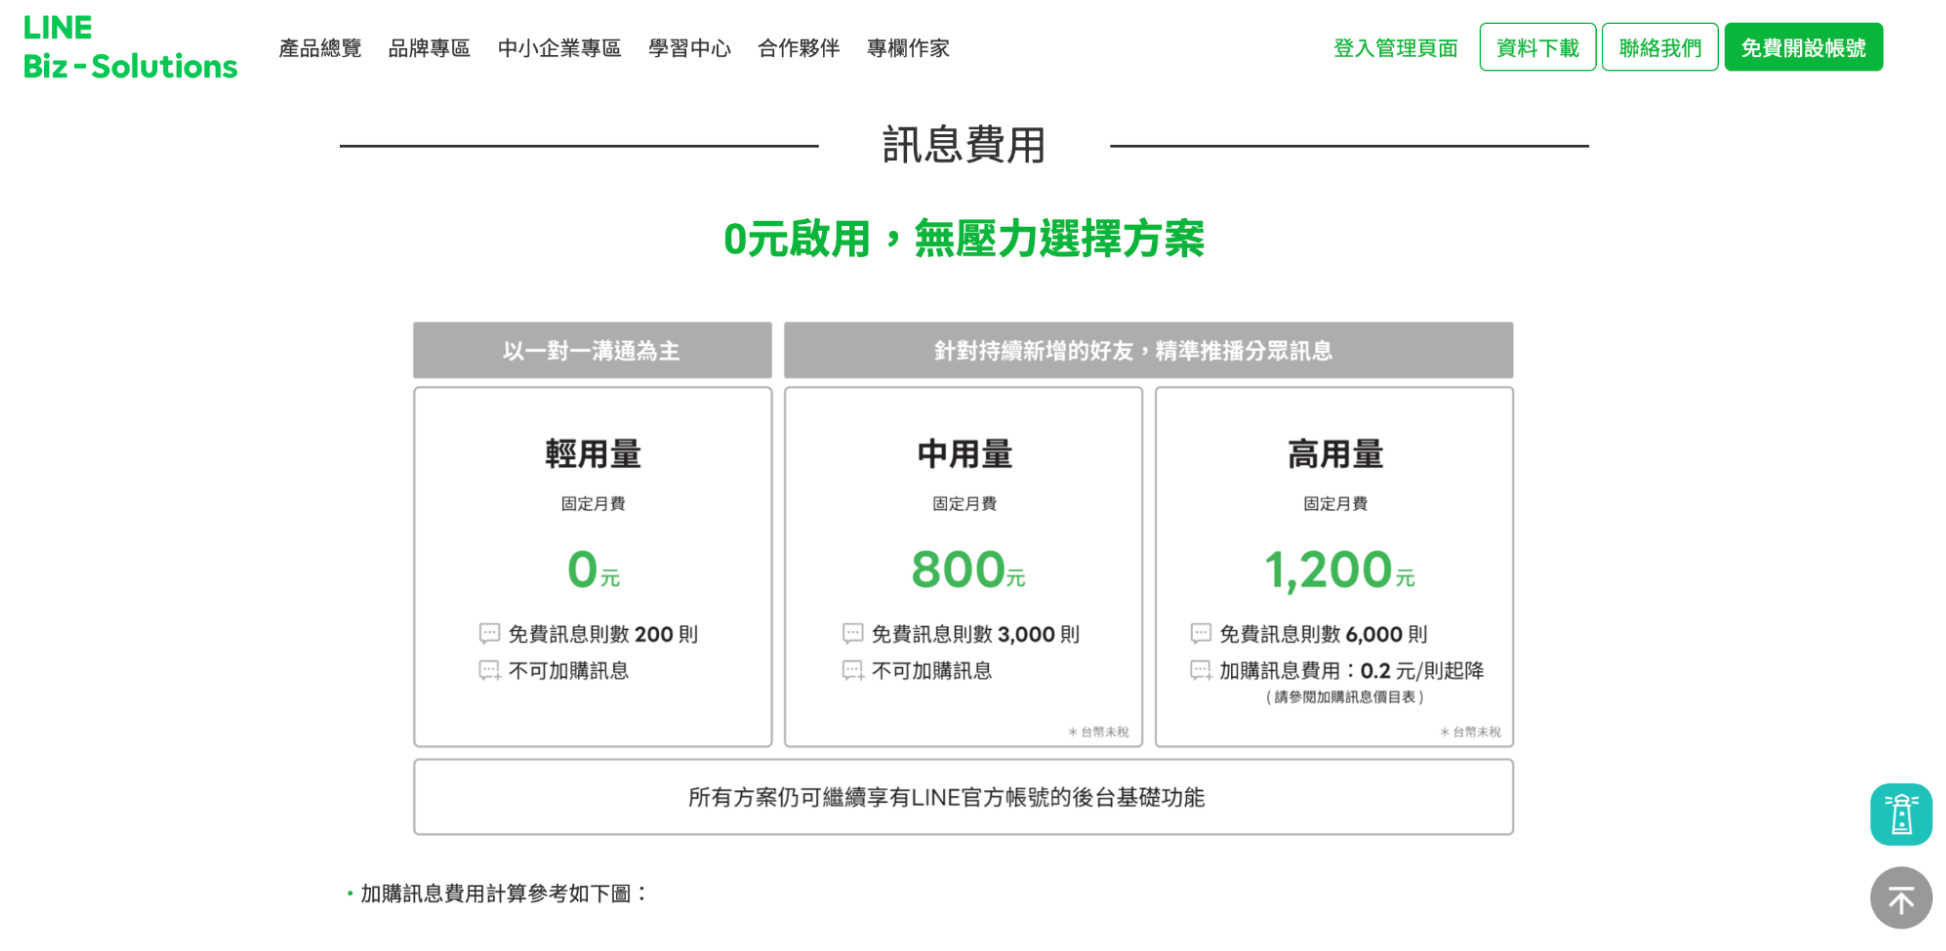1946x951 pixels.
Task: Open the 產品總覽 menu
Action: coord(320,48)
